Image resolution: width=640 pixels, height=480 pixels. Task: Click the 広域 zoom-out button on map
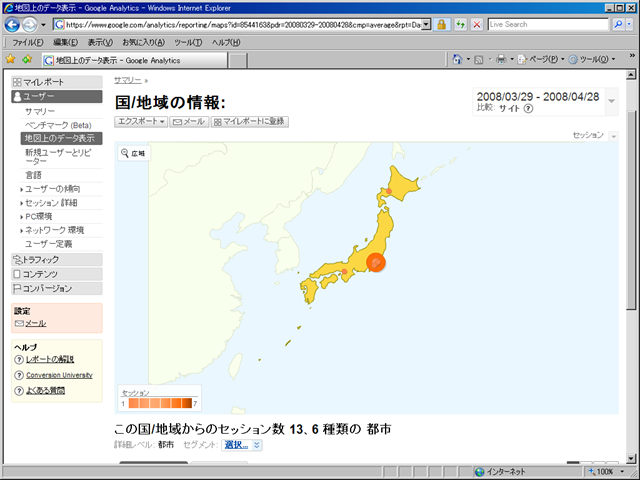tap(134, 153)
